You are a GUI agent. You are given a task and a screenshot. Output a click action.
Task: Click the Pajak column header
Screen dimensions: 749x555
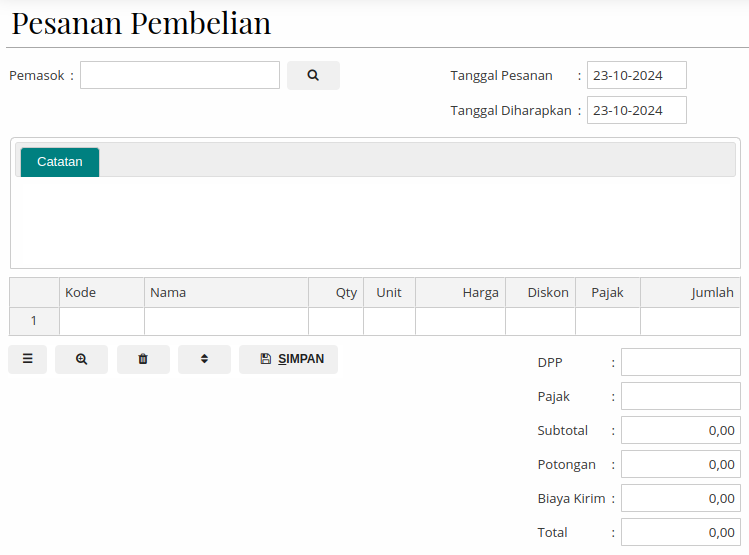(608, 292)
